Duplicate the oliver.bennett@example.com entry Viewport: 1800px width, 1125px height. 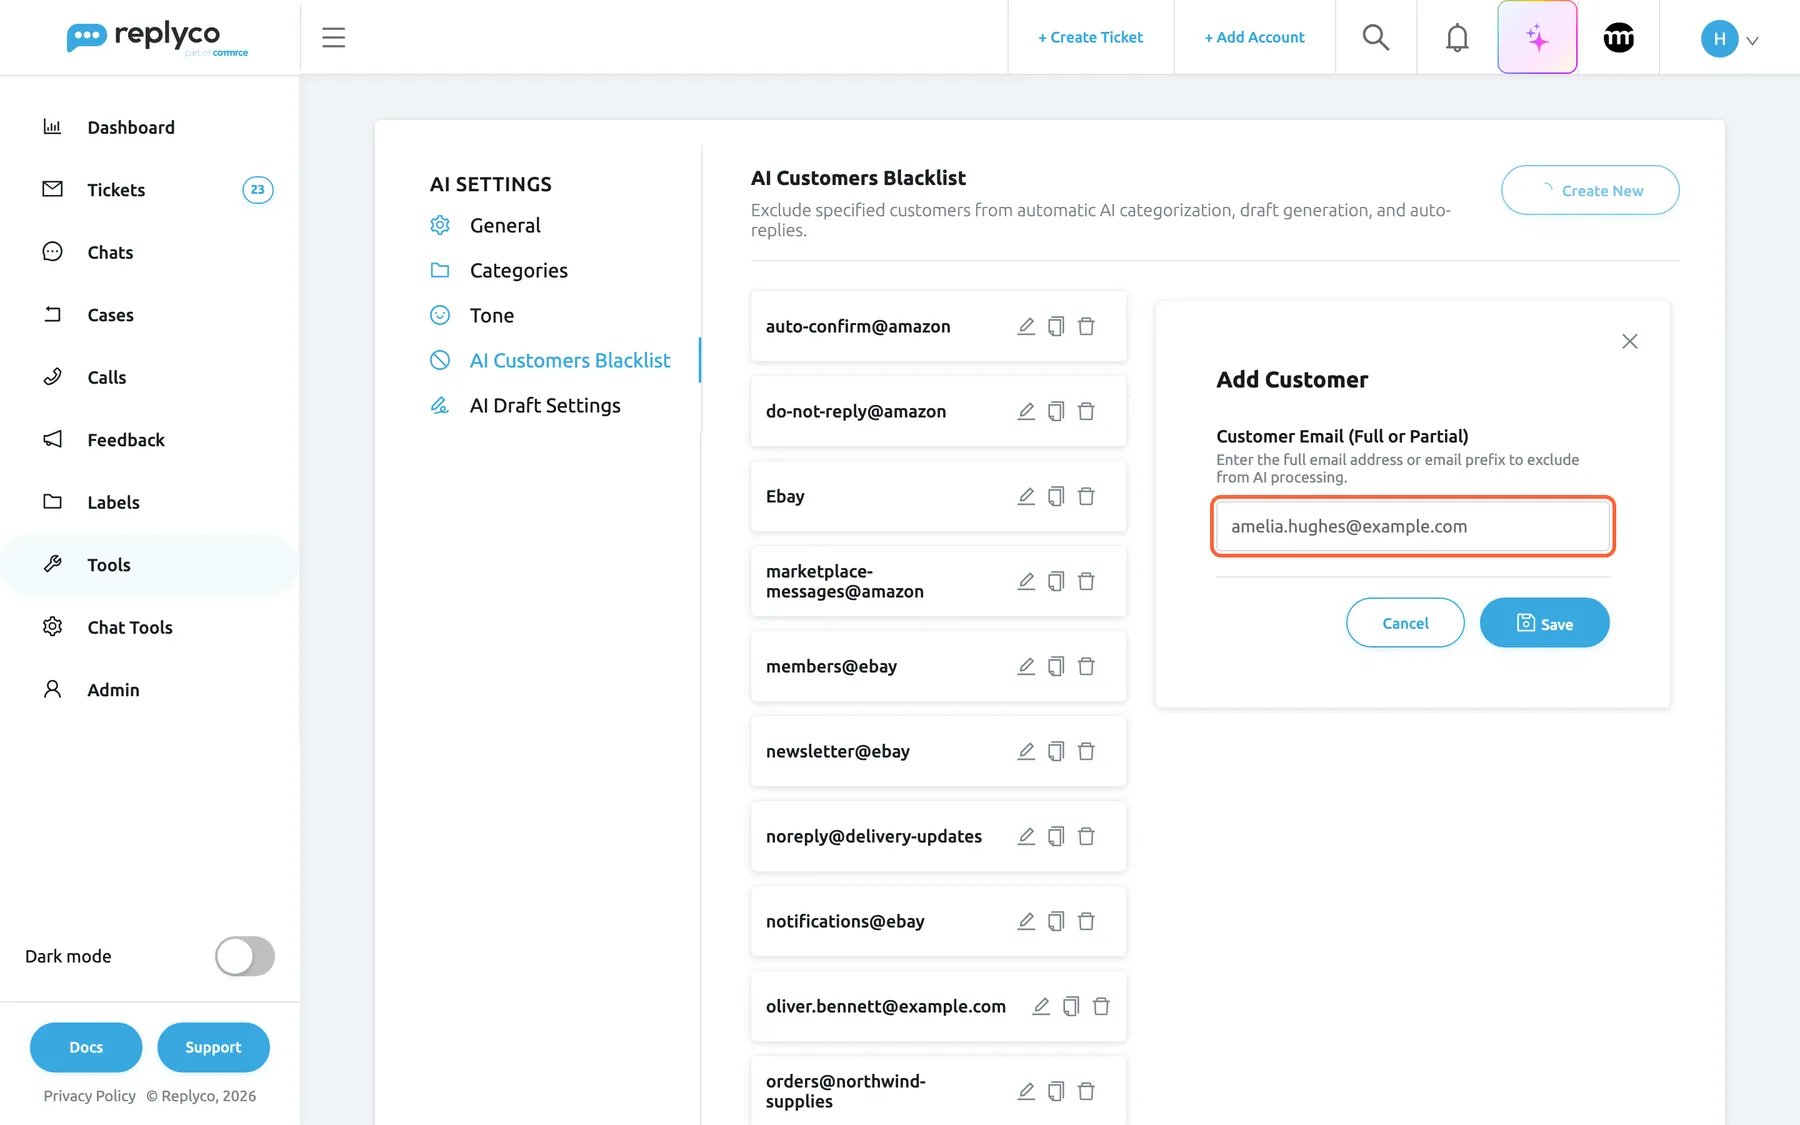tap(1071, 1006)
